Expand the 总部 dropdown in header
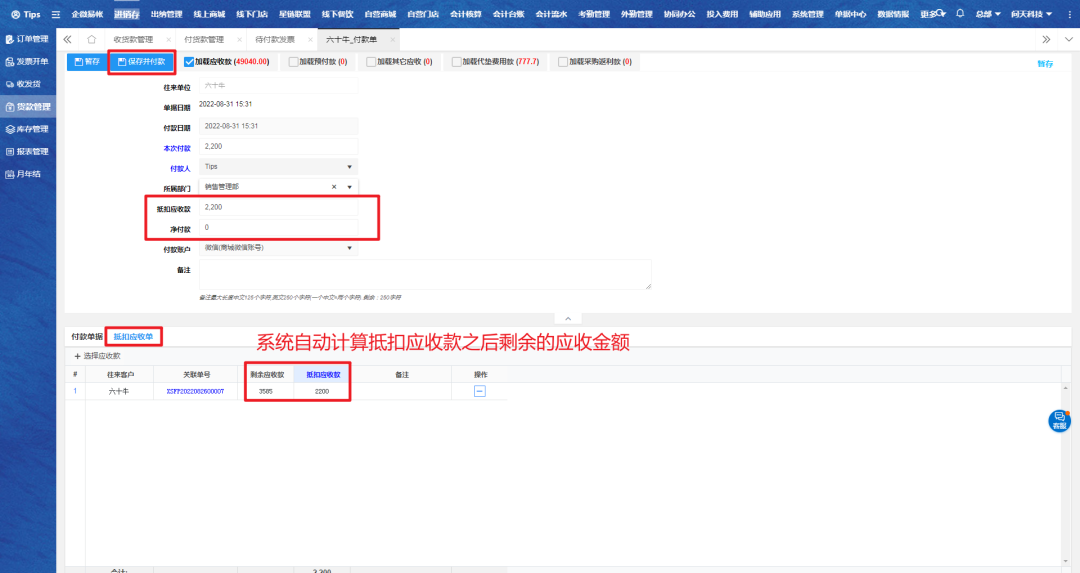1080x573 pixels. point(988,14)
